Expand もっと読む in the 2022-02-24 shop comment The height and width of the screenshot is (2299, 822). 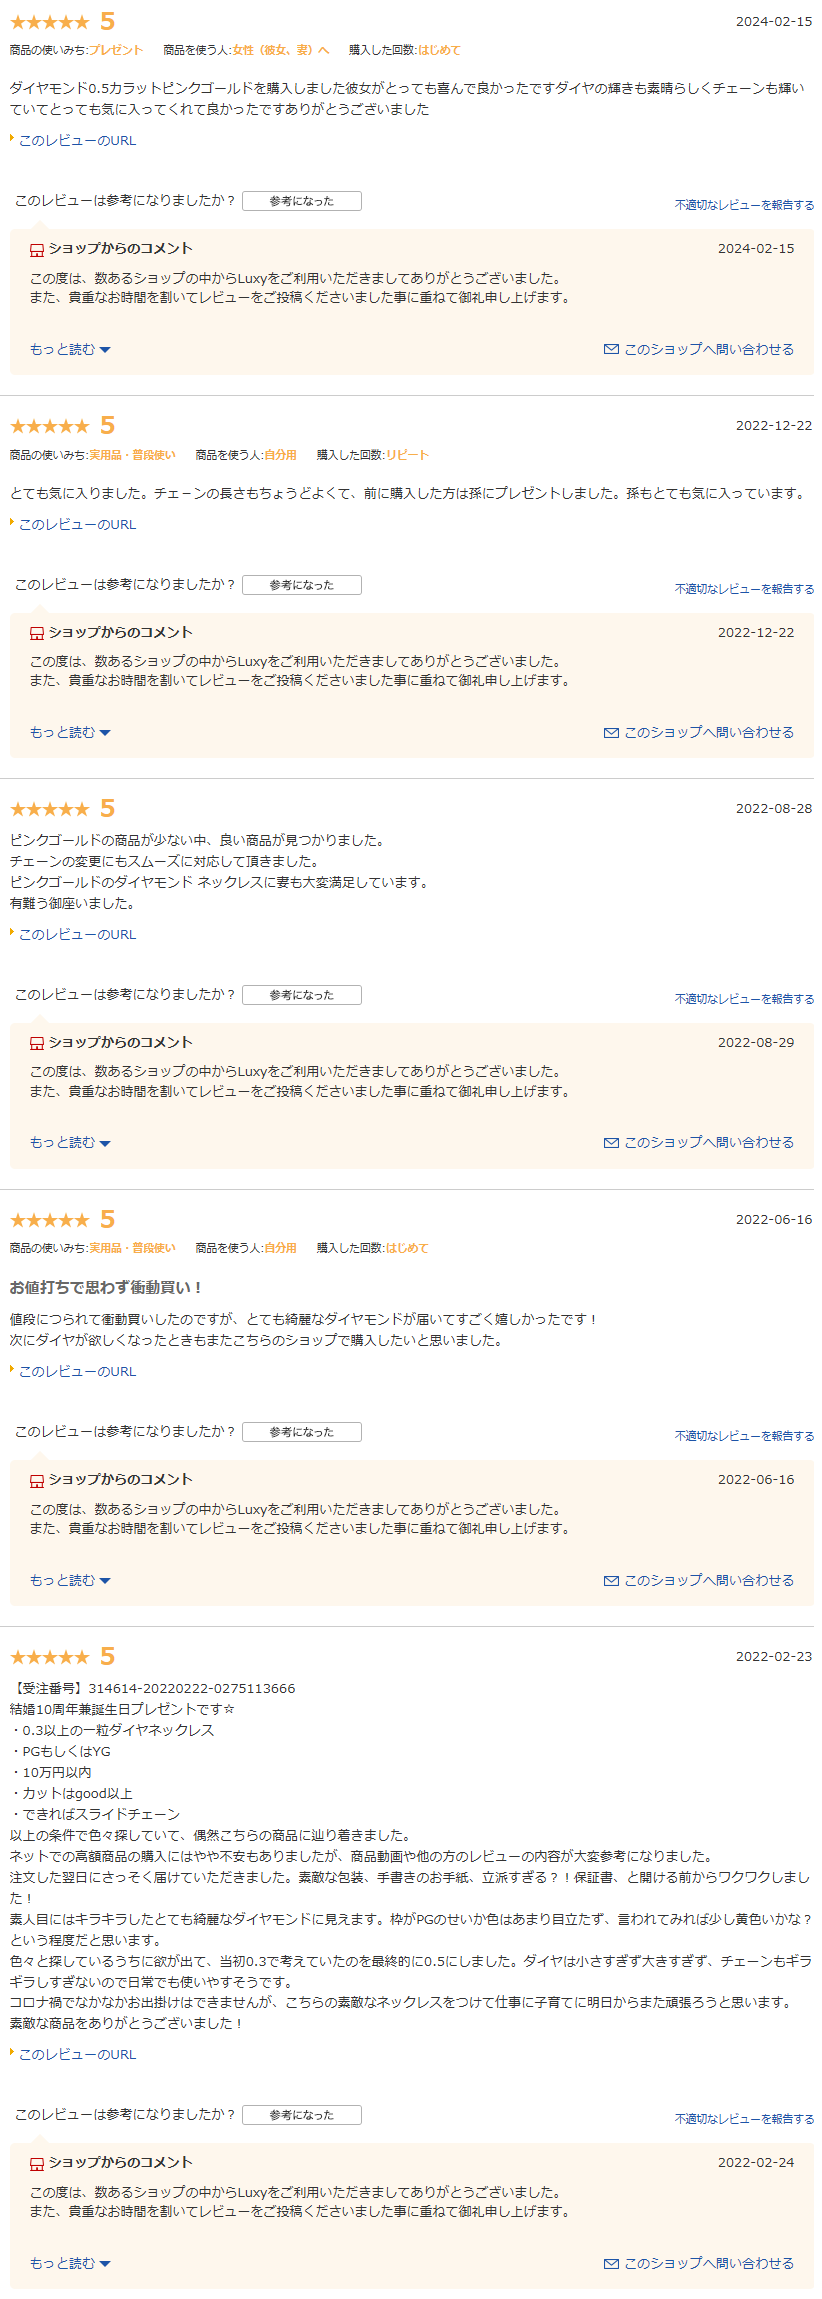(70, 2263)
